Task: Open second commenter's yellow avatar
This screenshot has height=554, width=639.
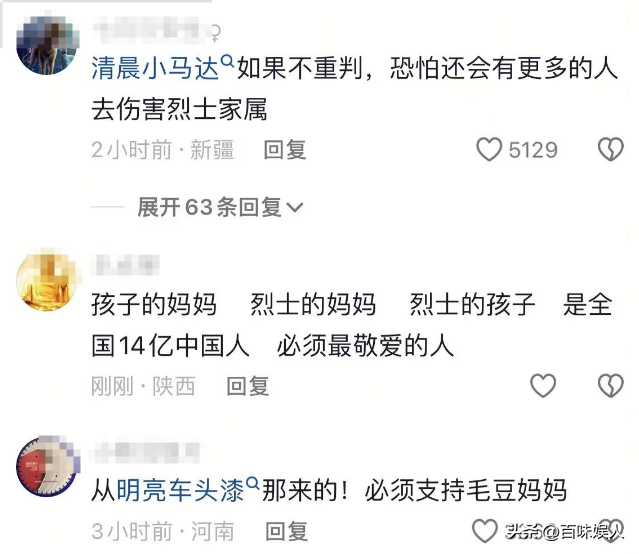Action: pos(47,280)
